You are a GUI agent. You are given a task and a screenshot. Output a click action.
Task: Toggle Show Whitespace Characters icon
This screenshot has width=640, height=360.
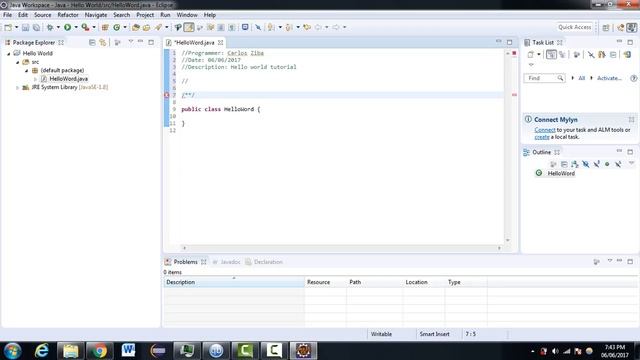tap(232, 27)
